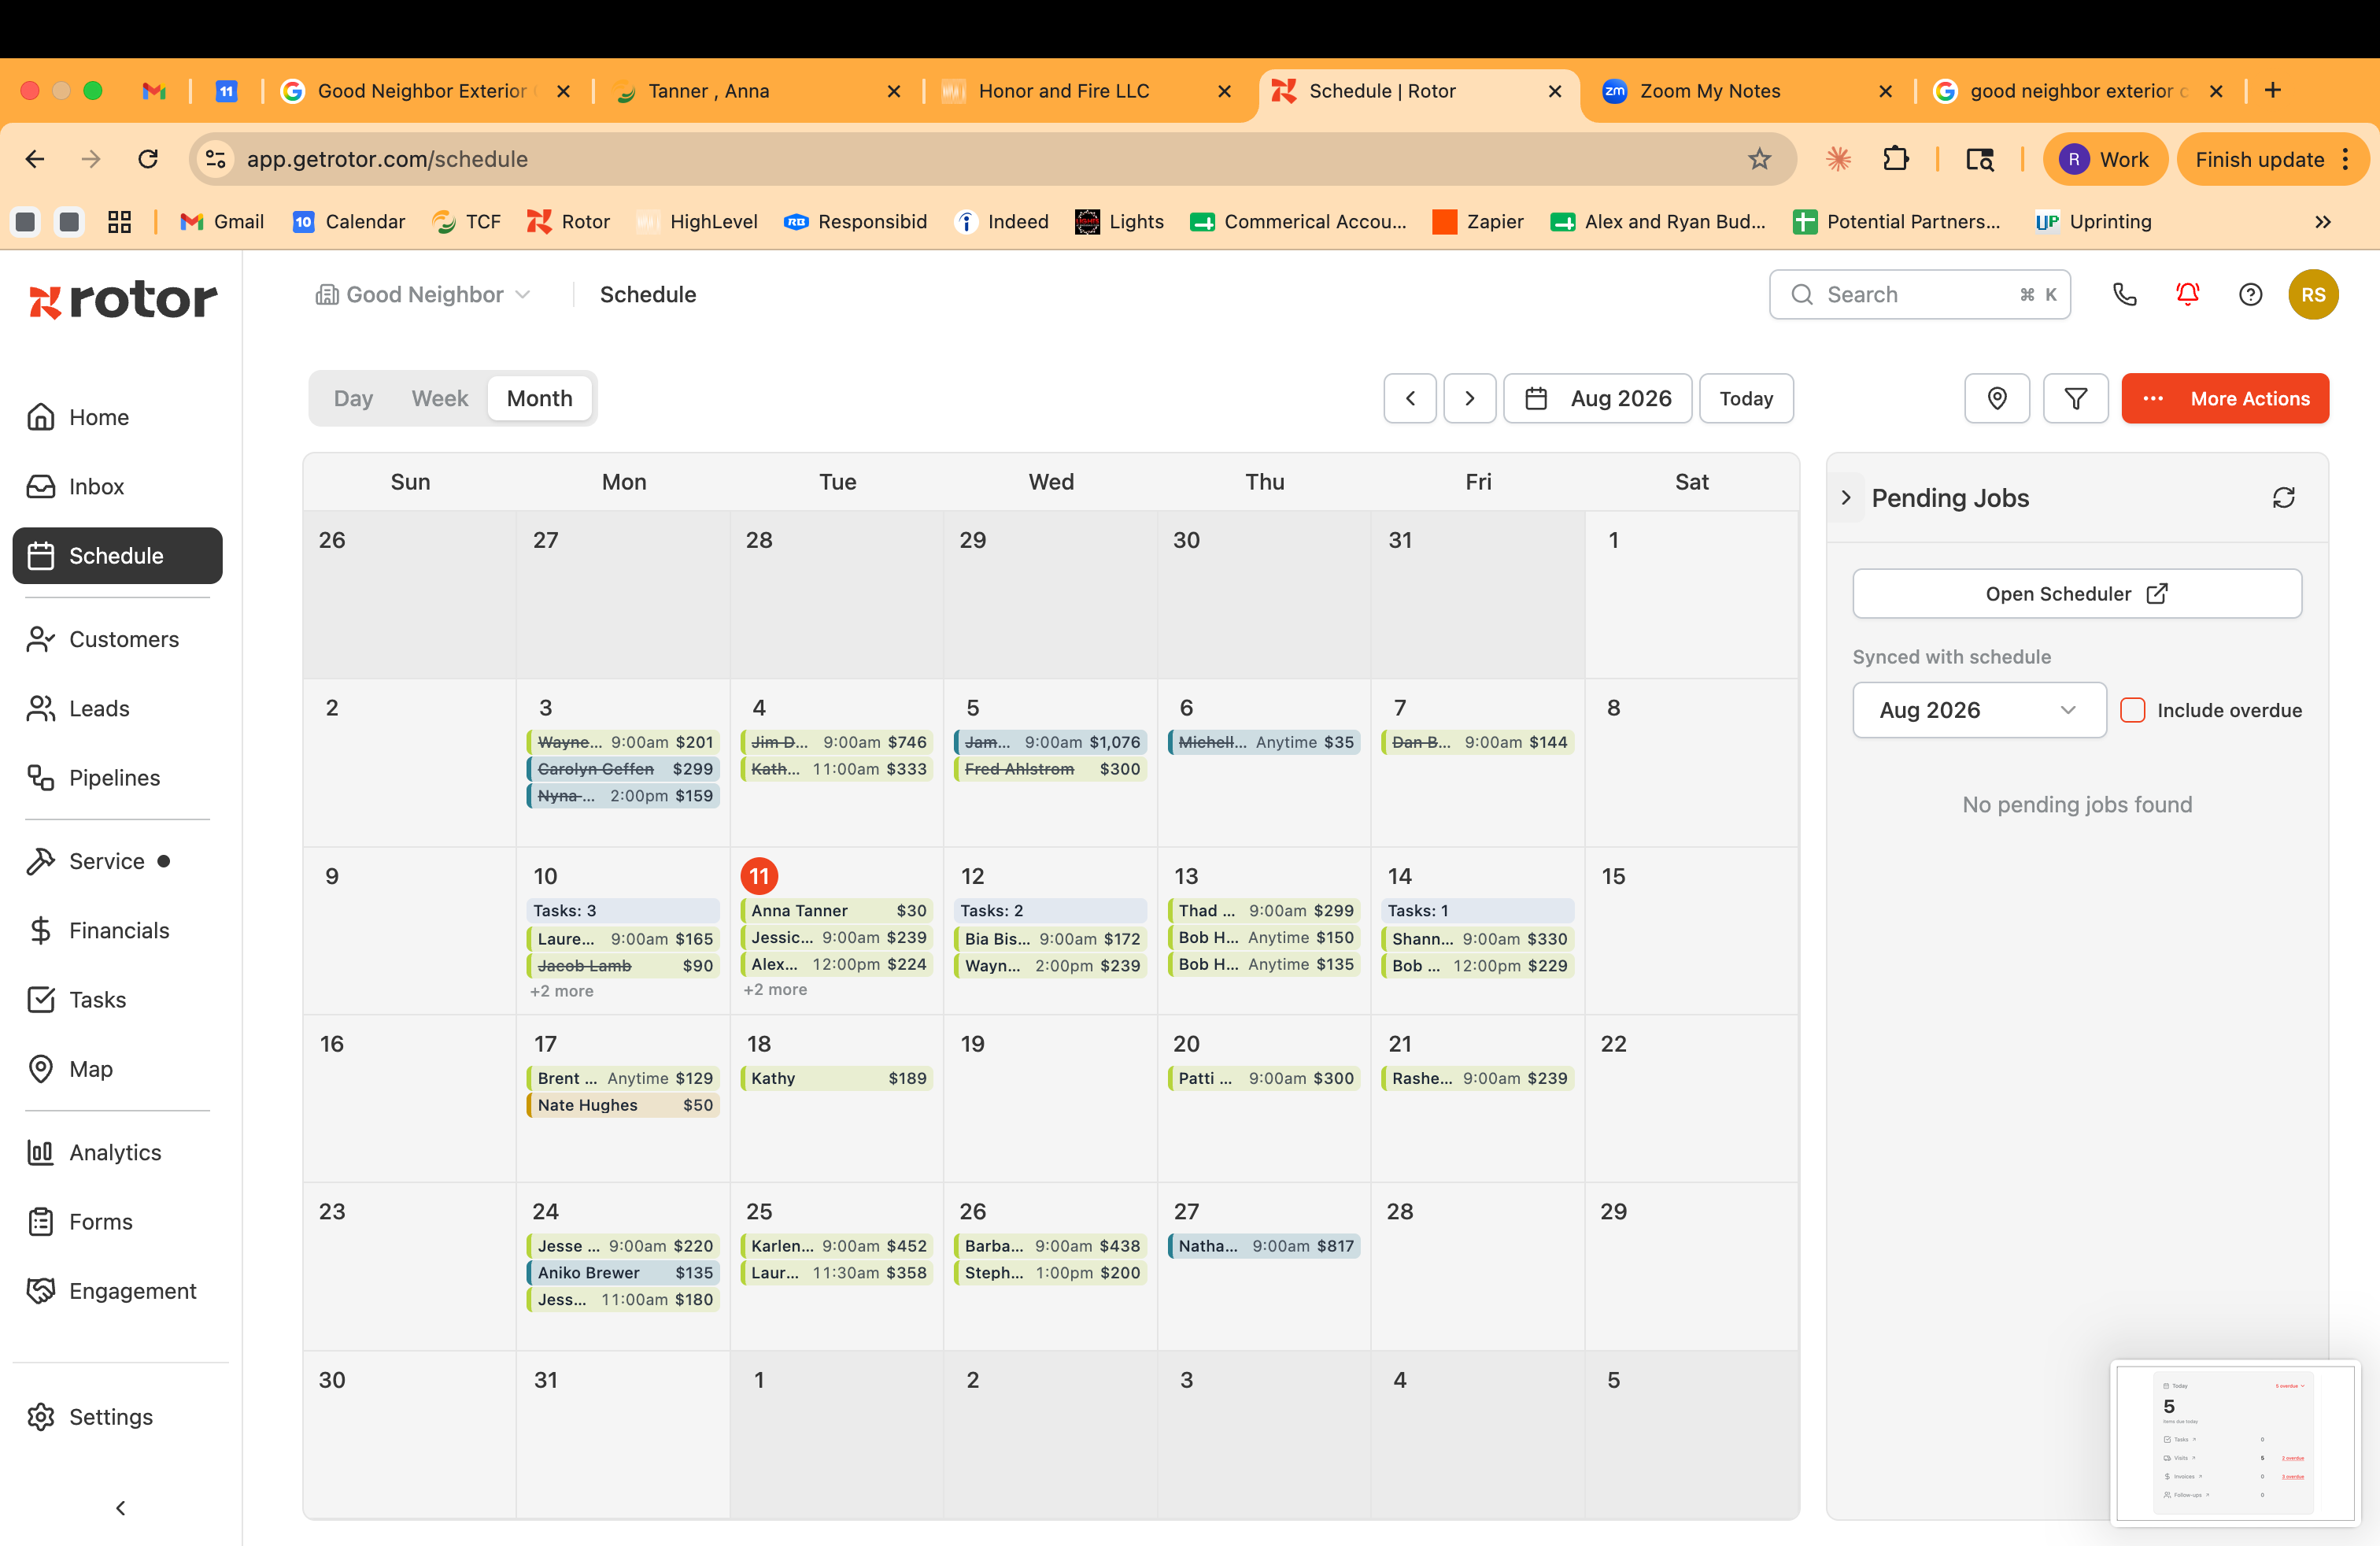Switch to Day view

pos(353,398)
